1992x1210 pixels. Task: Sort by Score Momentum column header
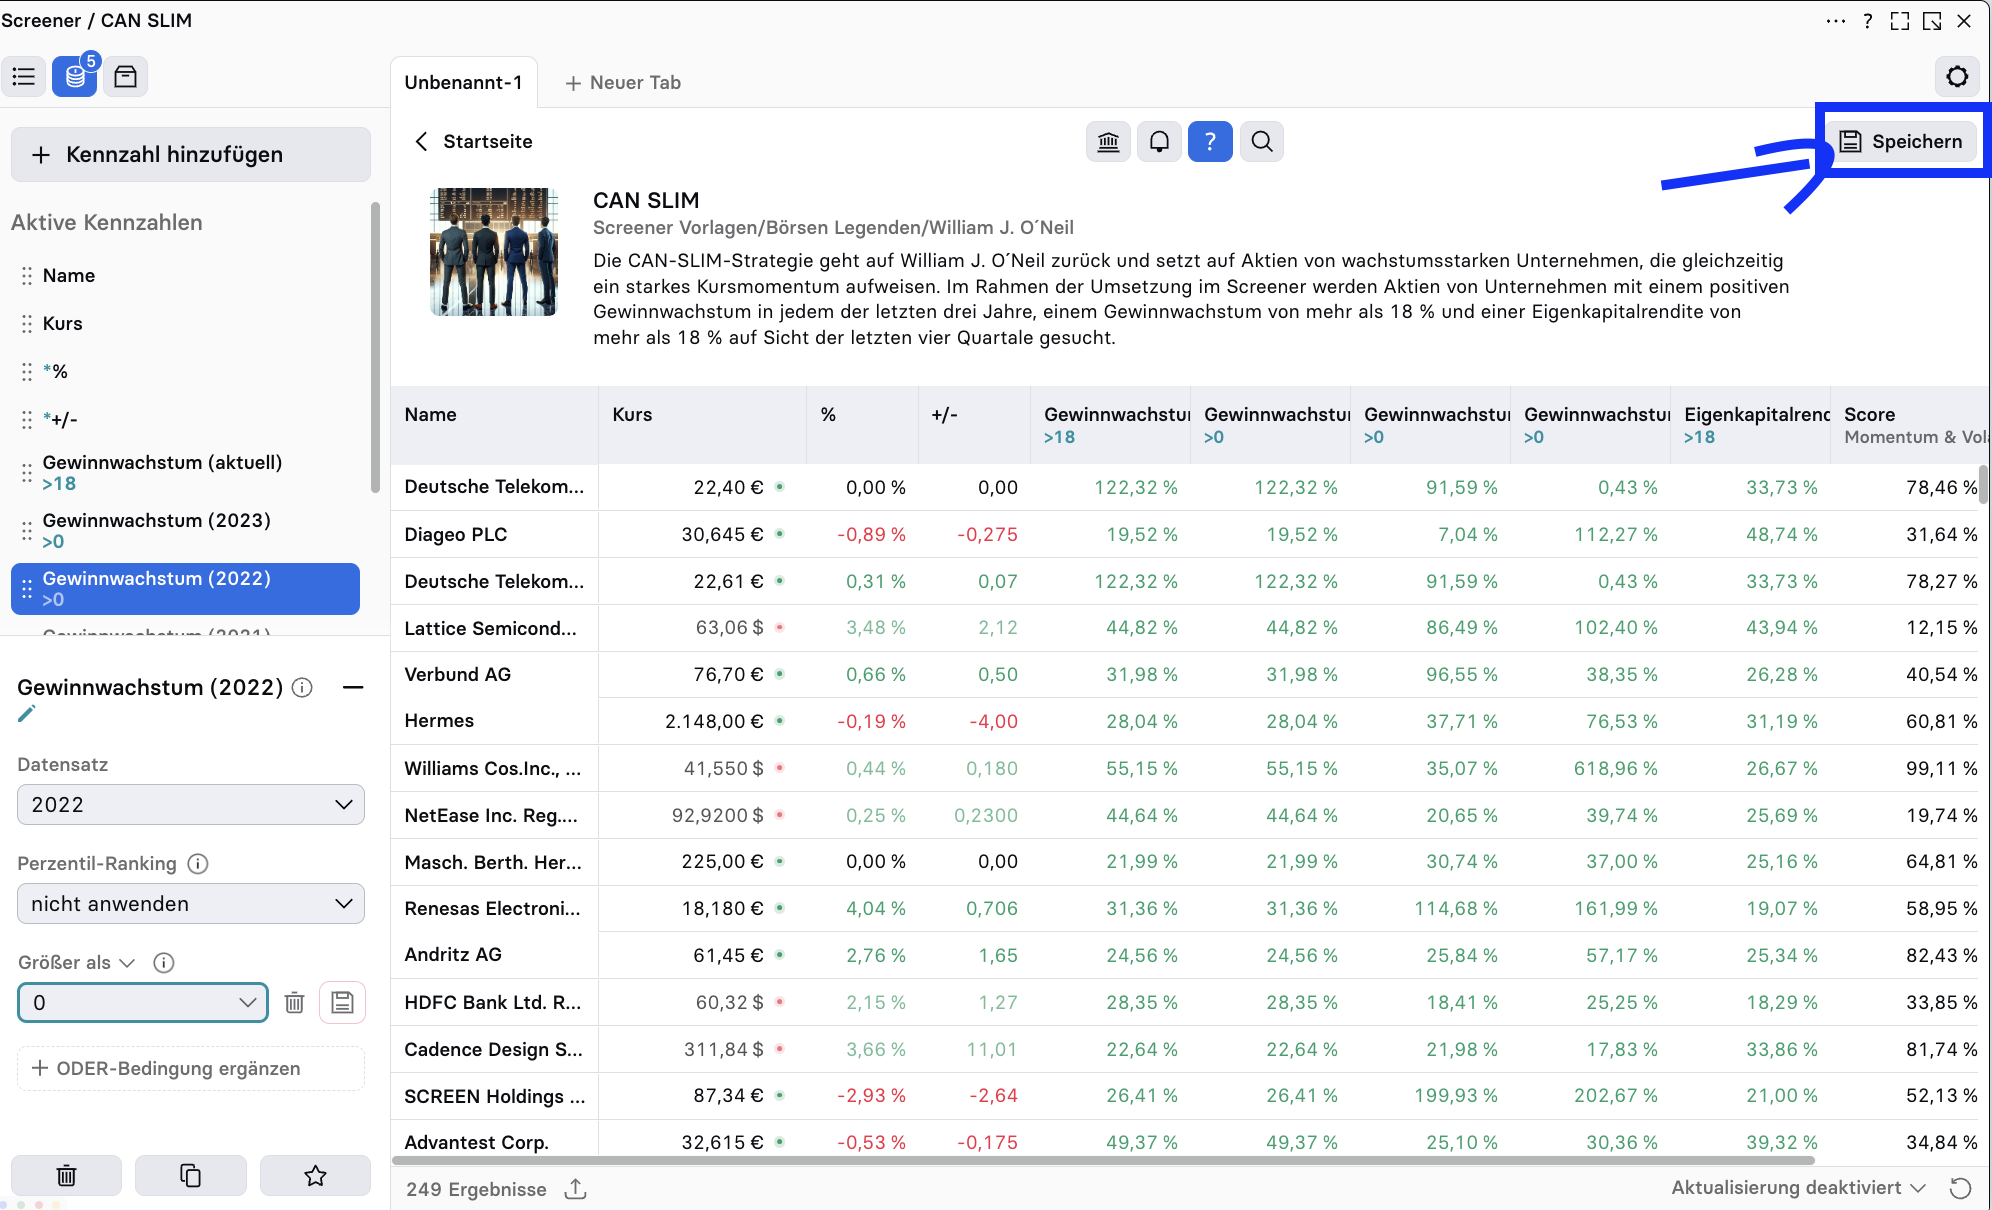coord(1912,425)
